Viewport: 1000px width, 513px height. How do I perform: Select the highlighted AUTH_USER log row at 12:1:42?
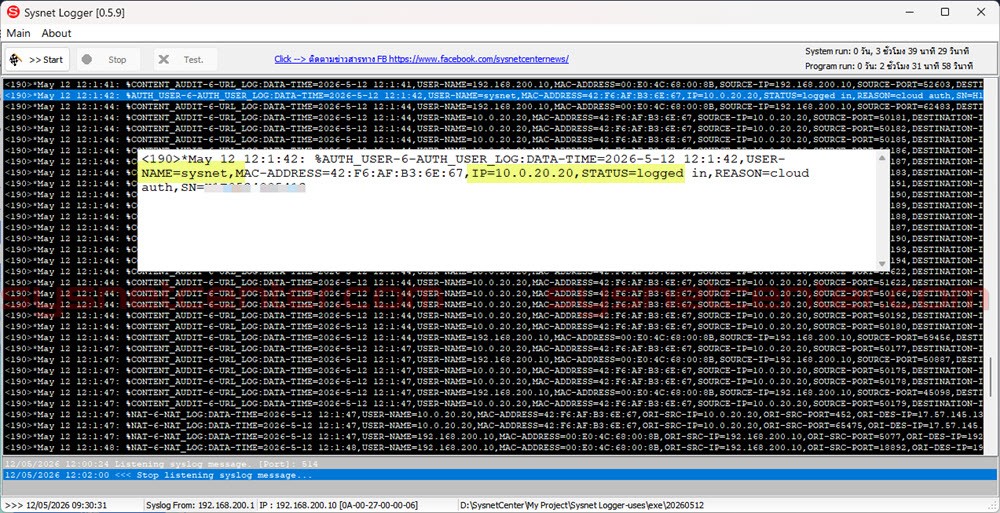coord(493,95)
